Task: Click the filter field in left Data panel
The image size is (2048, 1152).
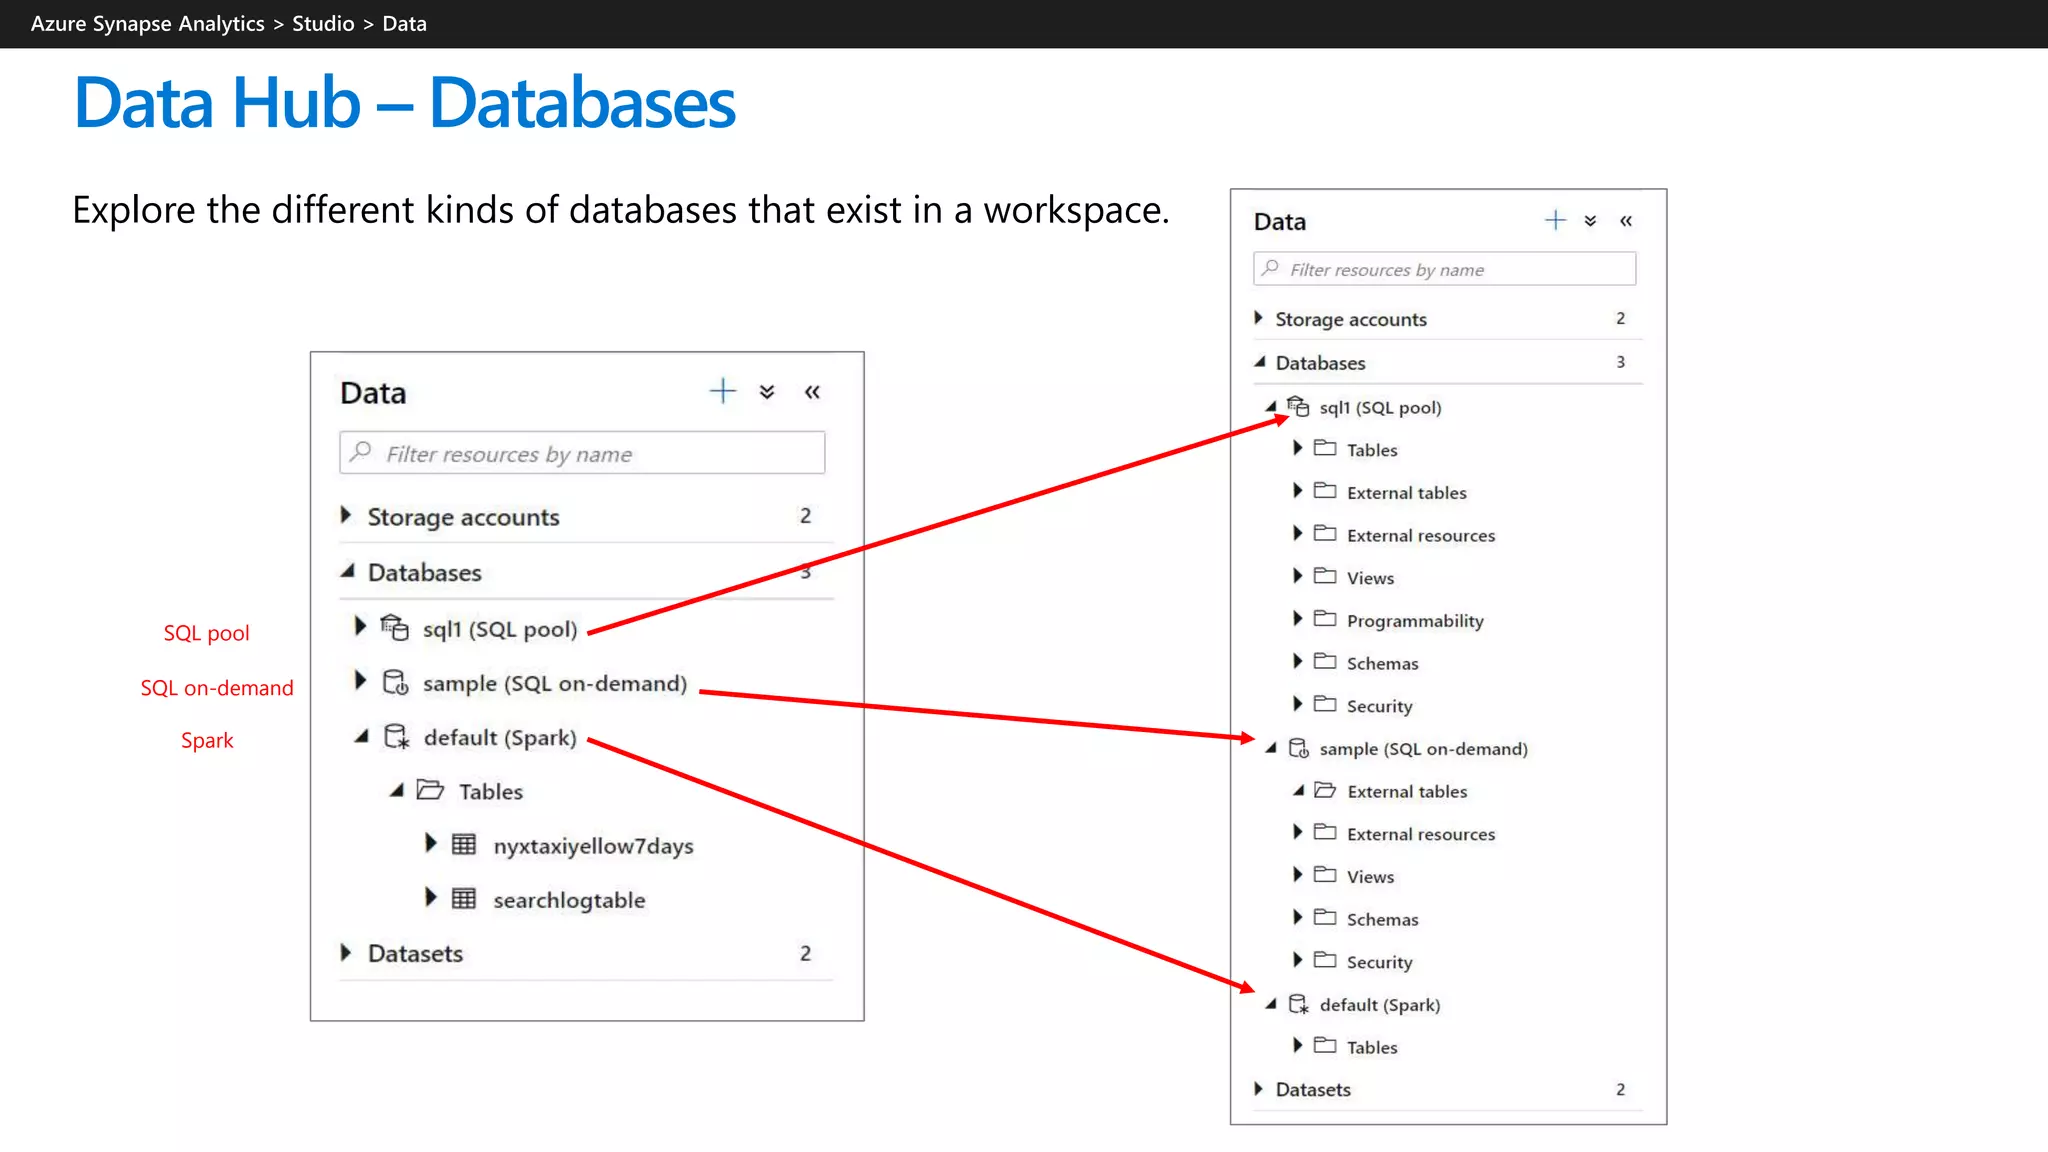Action: (x=582, y=453)
